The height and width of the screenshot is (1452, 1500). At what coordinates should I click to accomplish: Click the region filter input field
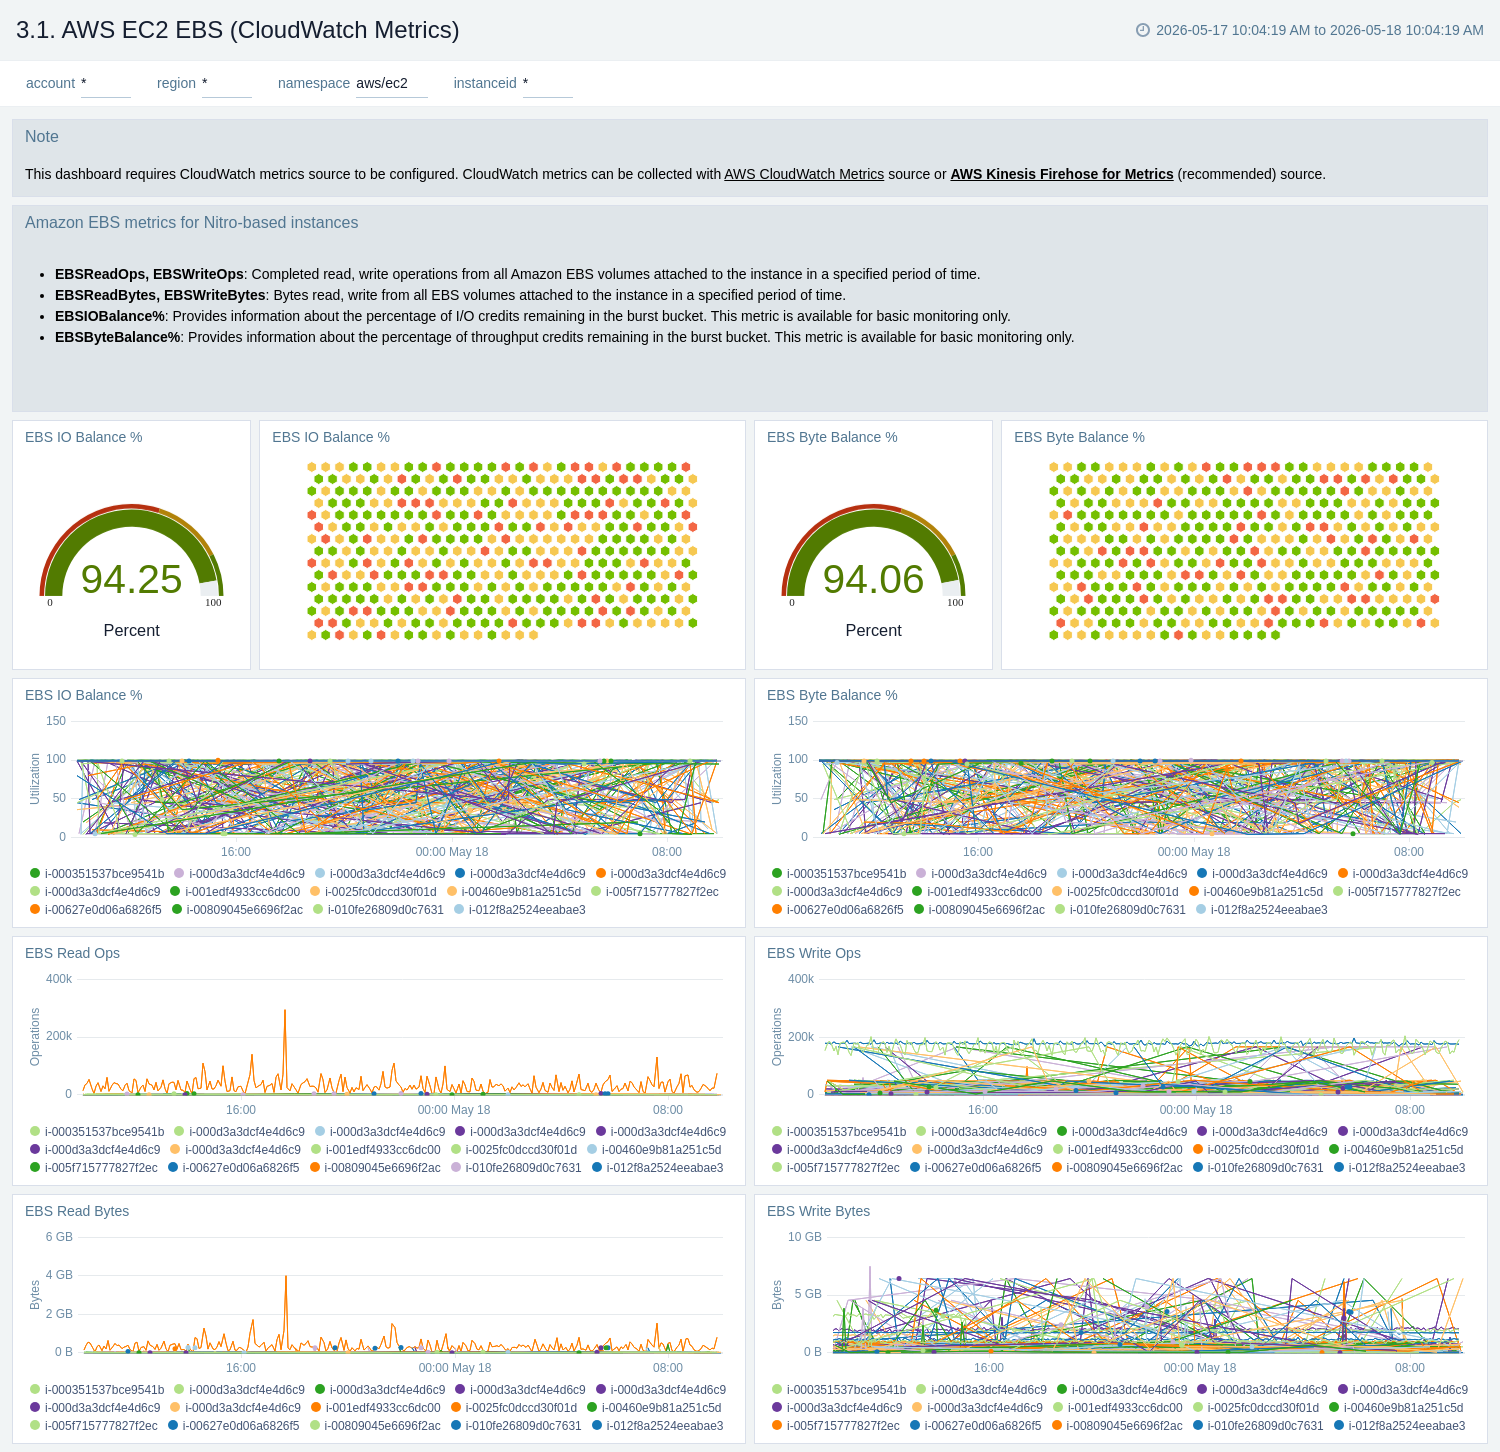pyautogui.click(x=226, y=83)
